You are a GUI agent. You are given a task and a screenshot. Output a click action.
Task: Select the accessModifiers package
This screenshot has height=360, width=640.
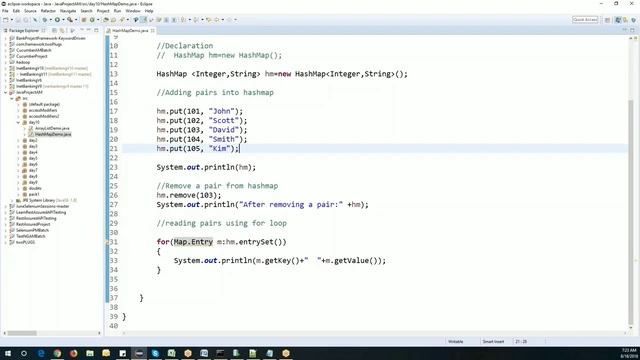point(42,111)
